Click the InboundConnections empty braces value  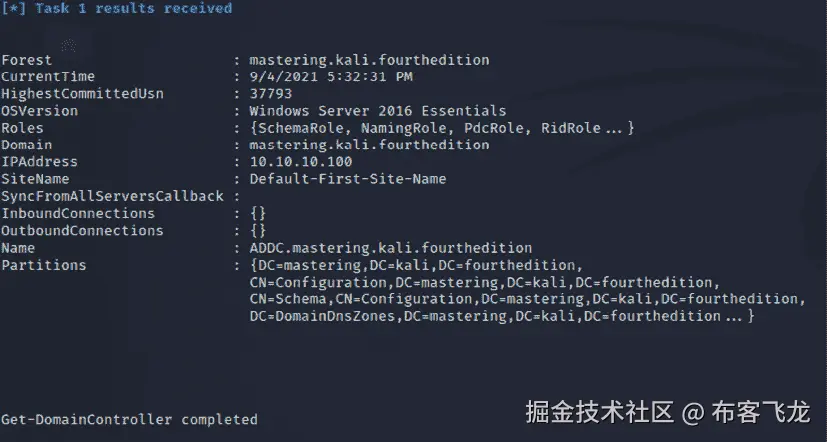pyautogui.click(x=258, y=213)
